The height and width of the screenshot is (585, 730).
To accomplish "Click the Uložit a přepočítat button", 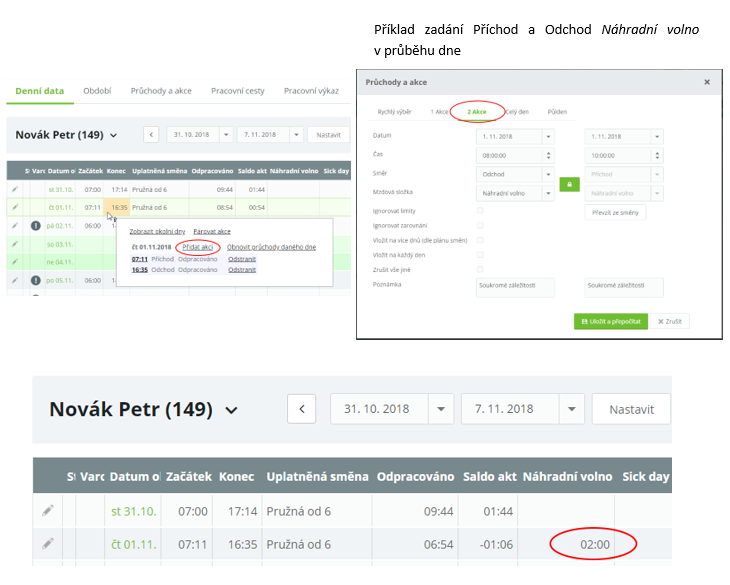I will tap(611, 321).
